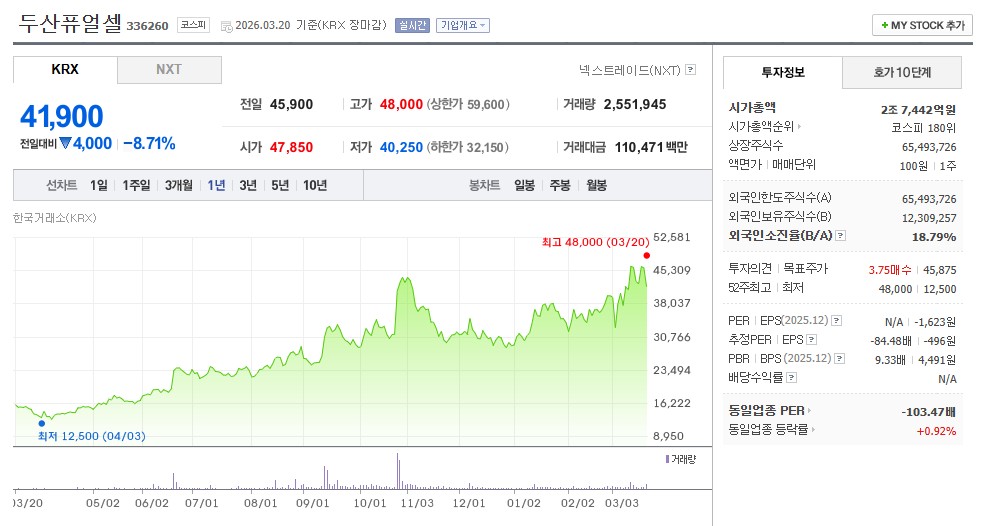This screenshot has height=526, width=982.
Task: Click the current price 41,900
Action: pyautogui.click(x=61, y=116)
